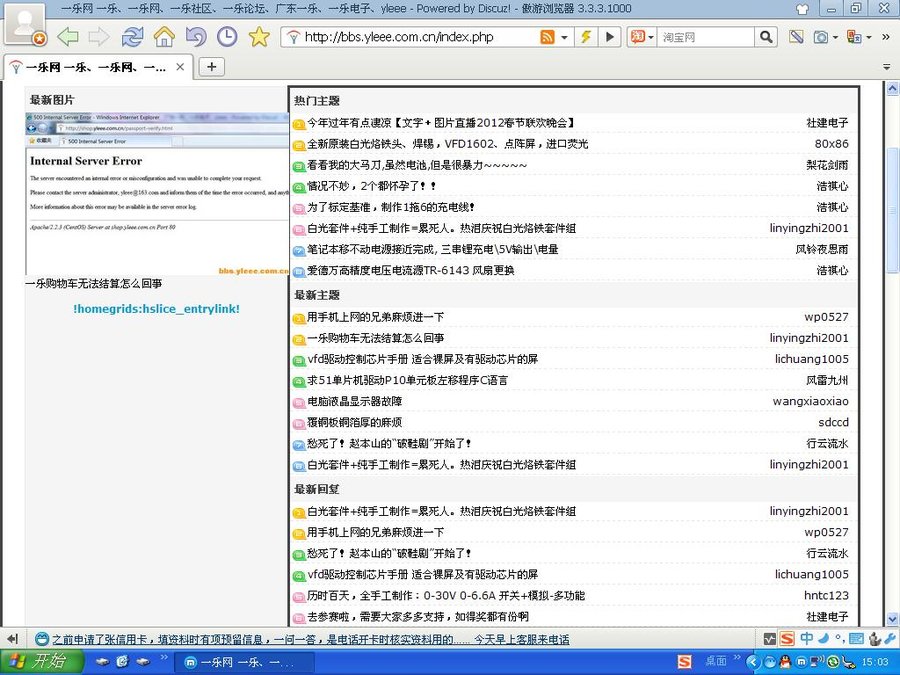This screenshot has height=675, width=900.
Task: Expand the screenshot tool dropdown arrow
Action: coord(835,37)
